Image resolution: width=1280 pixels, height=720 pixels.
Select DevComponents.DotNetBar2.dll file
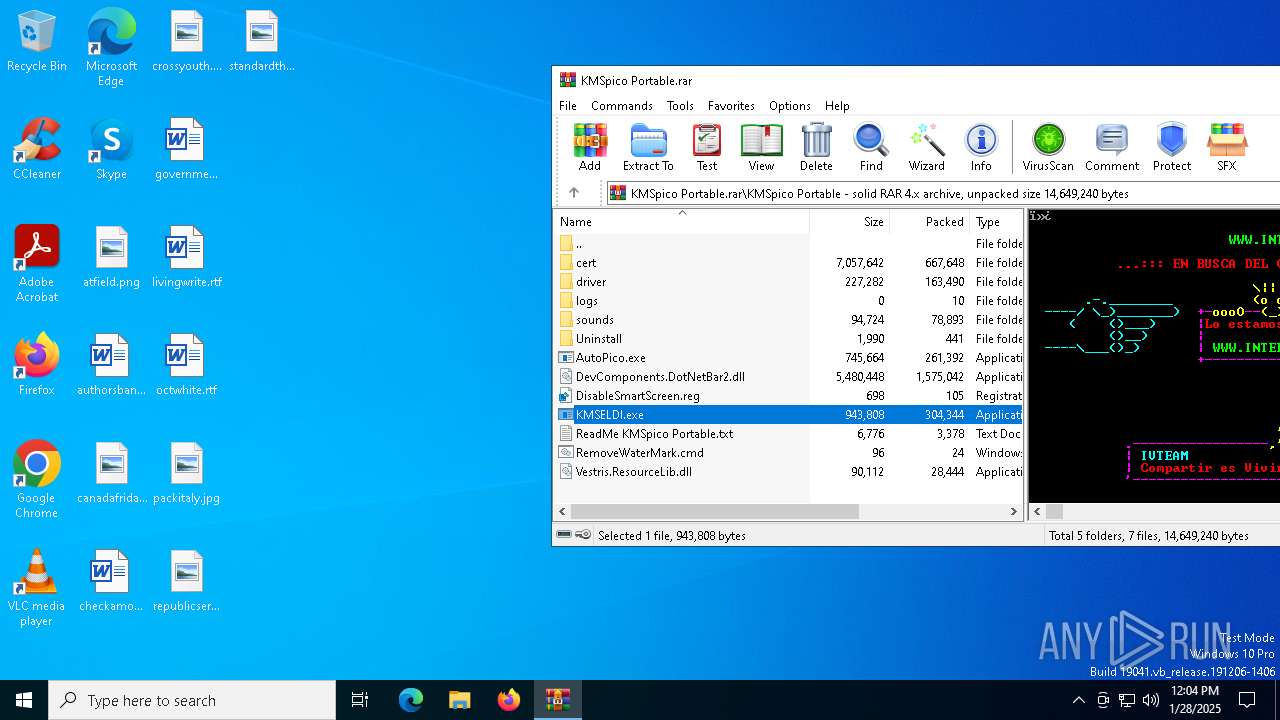pos(788,376)
